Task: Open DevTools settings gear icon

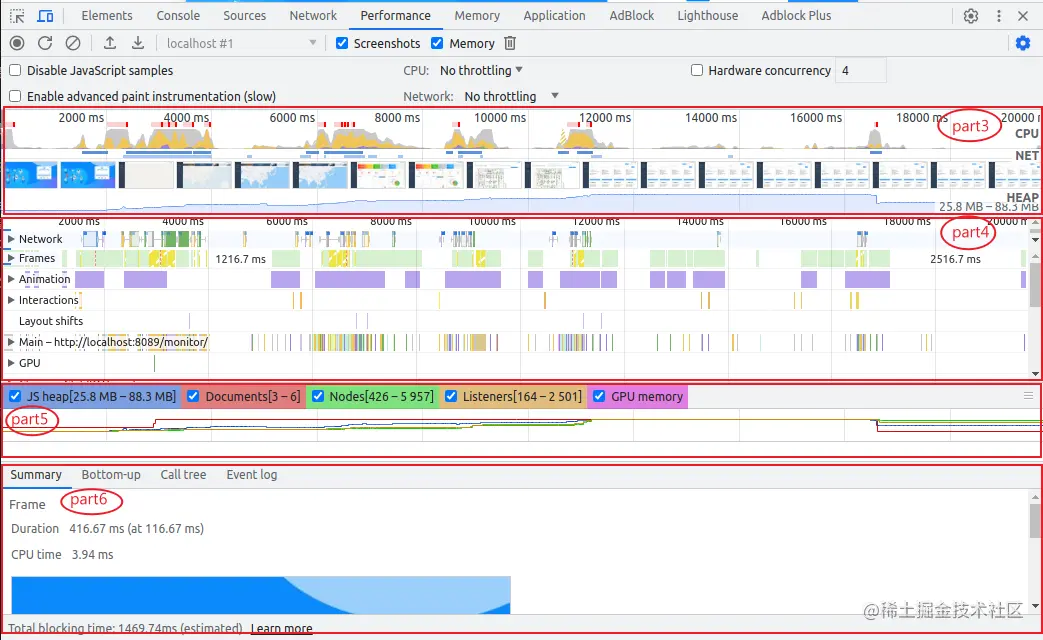Action: click(x=971, y=16)
